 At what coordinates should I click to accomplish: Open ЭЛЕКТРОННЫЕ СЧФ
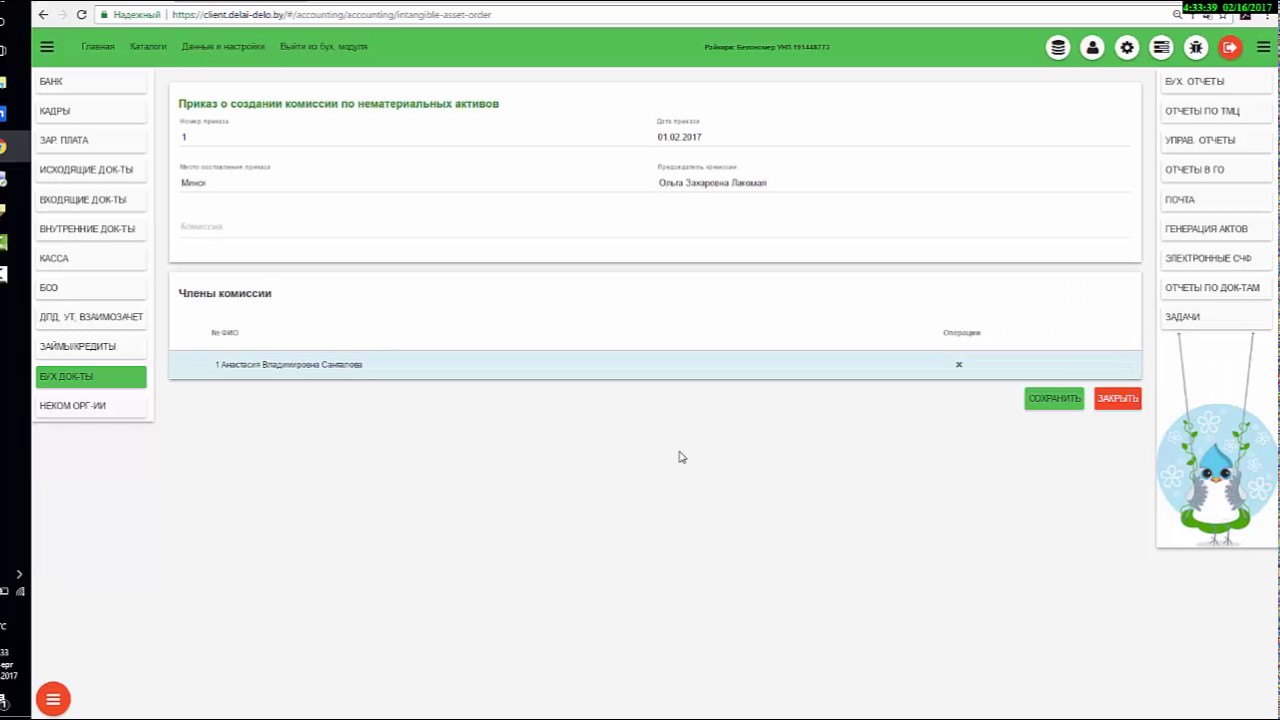[1216, 258]
